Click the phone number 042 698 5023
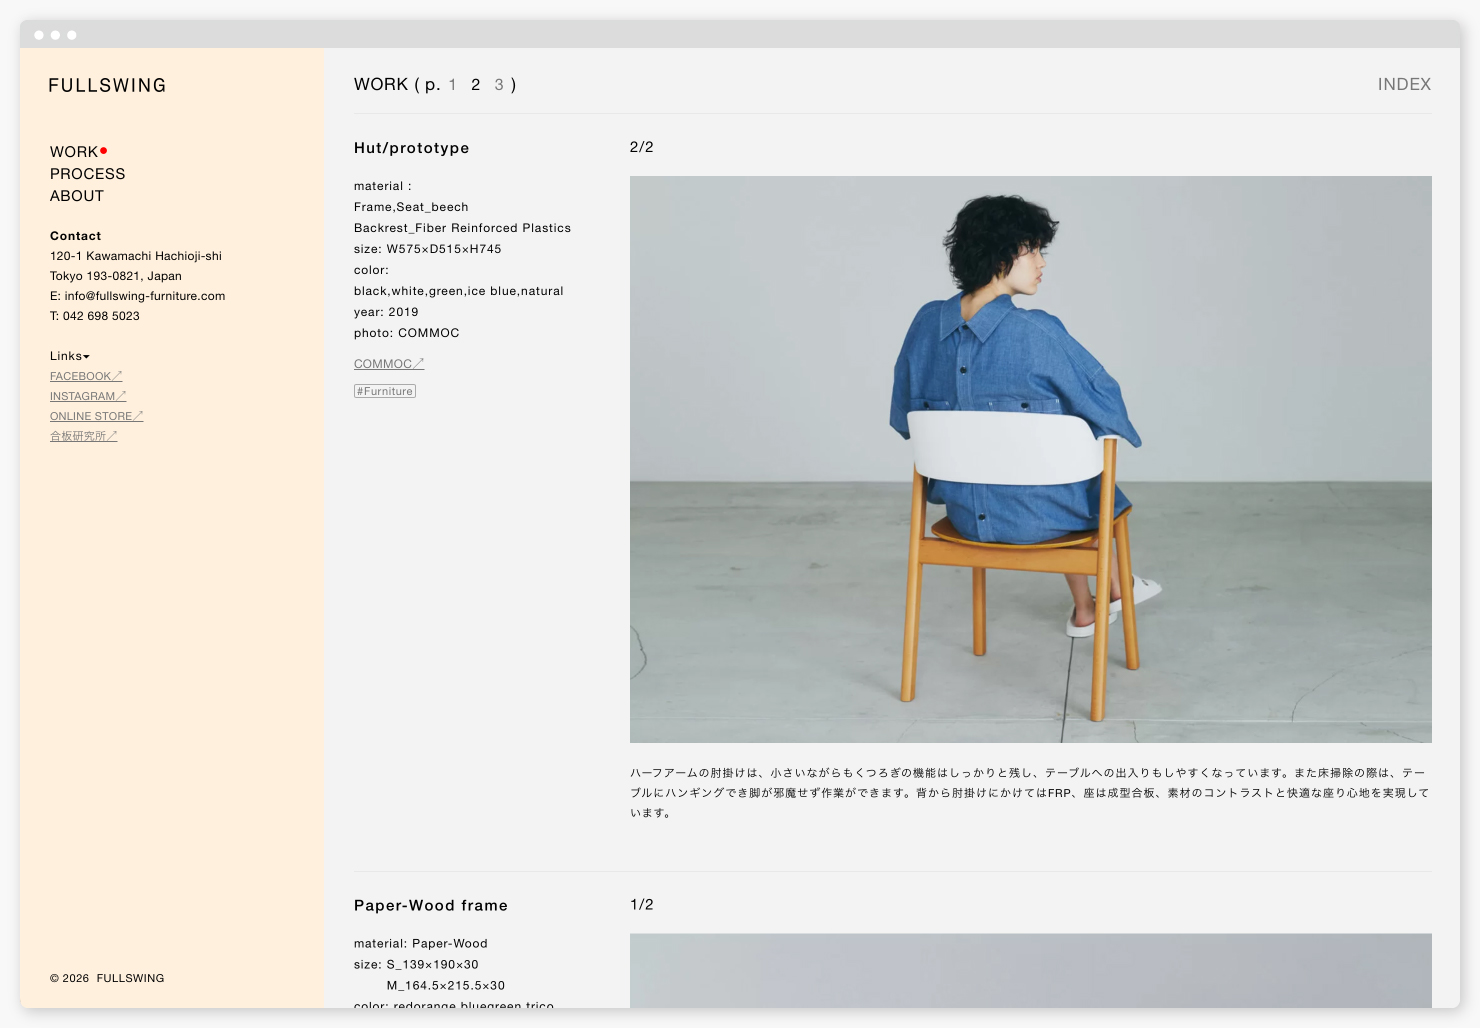Image resolution: width=1480 pixels, height=1028 pixels. (x=101, y=316)
